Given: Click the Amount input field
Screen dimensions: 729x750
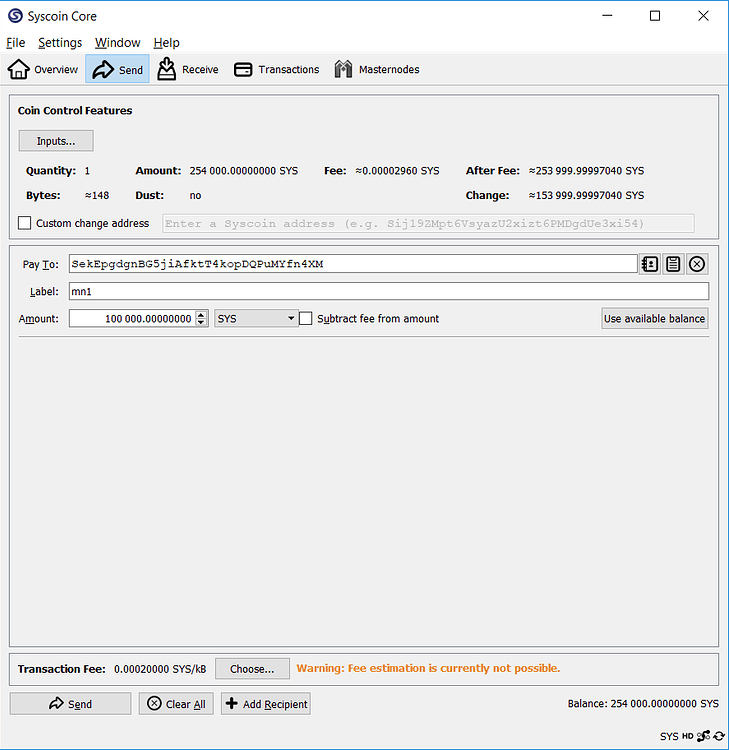Looking at the screenshot, I should point(133,319).
